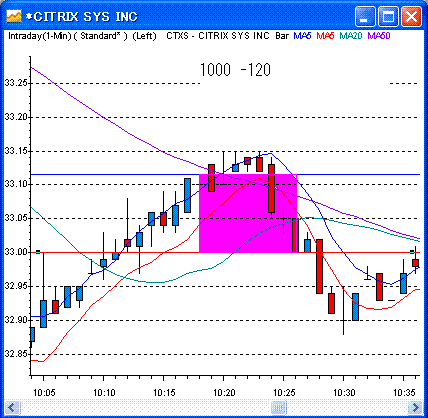Click the 10:05 time axis label
The width and height of the screenshot is (428, 418).
coord(44,393)
